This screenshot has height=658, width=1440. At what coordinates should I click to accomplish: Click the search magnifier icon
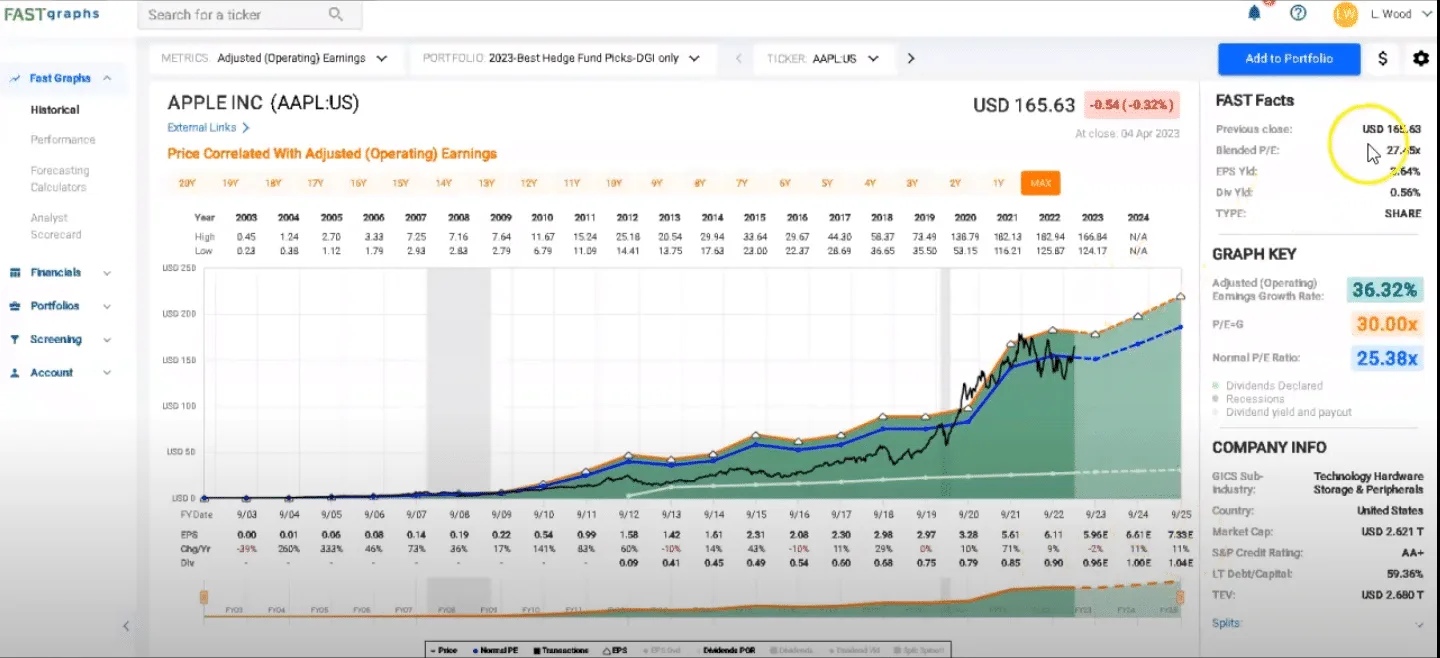tap(335, 14)
